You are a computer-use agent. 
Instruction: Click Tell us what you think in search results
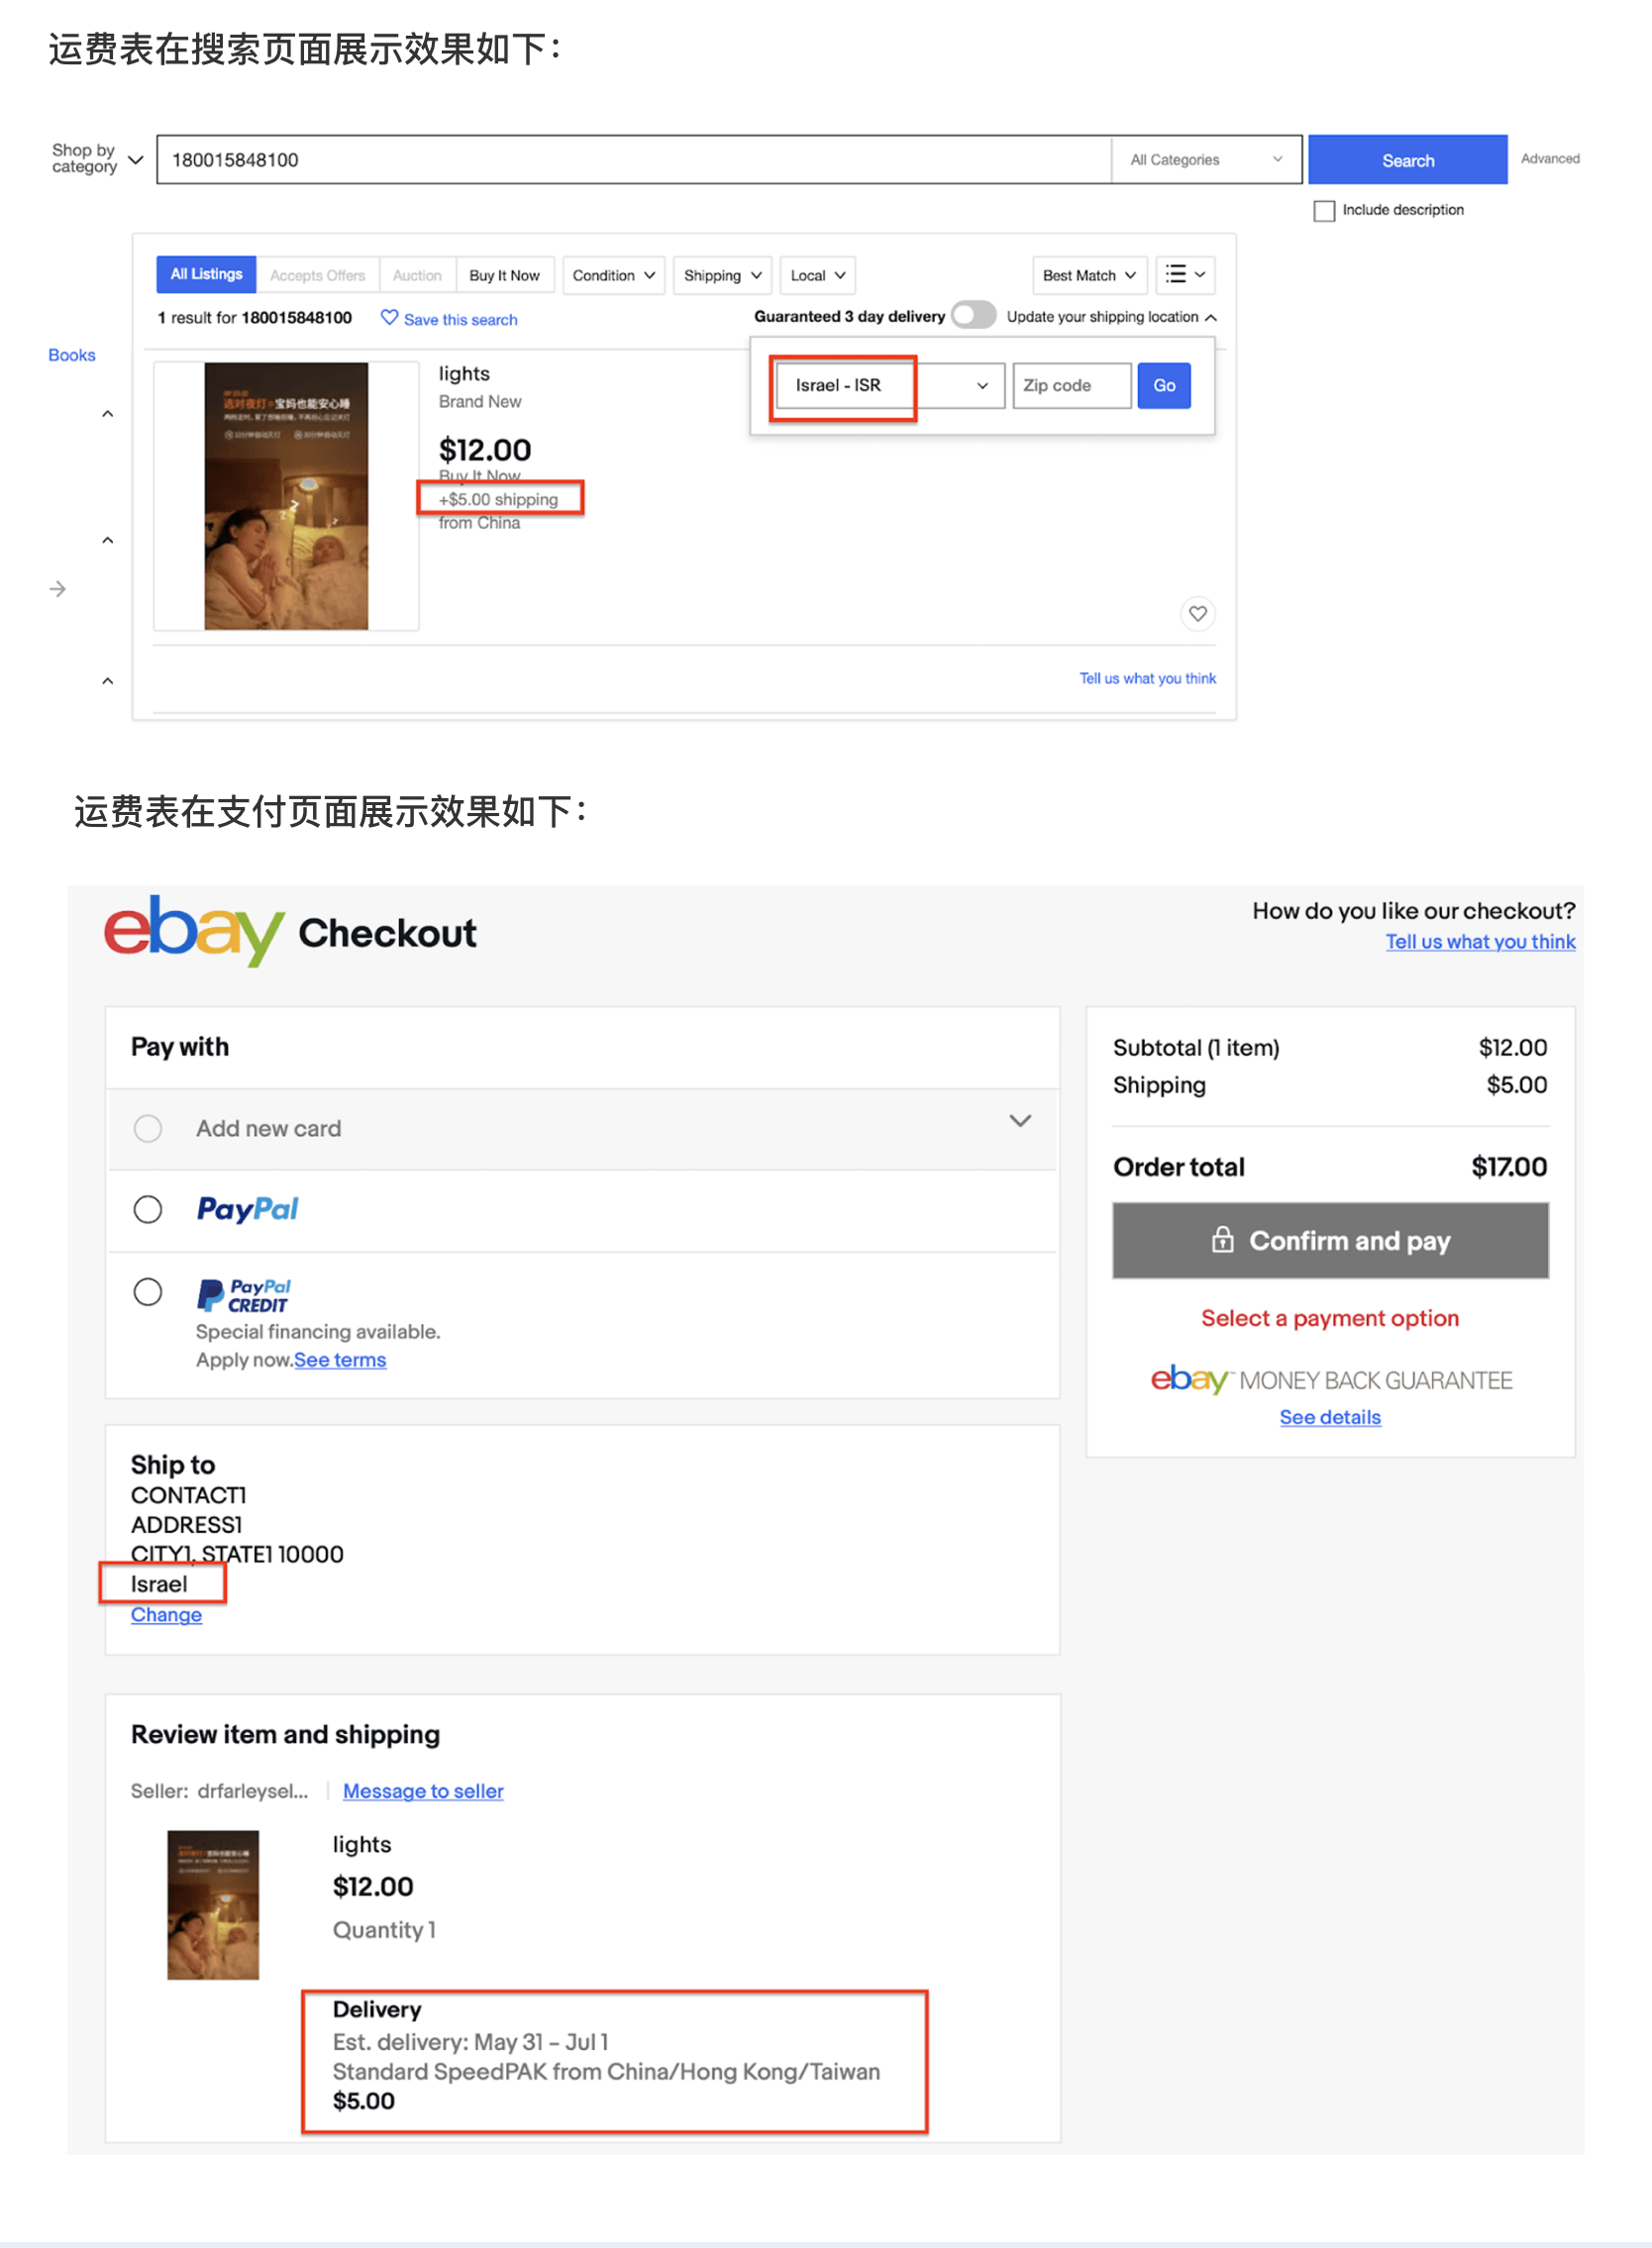[1147, 678]
